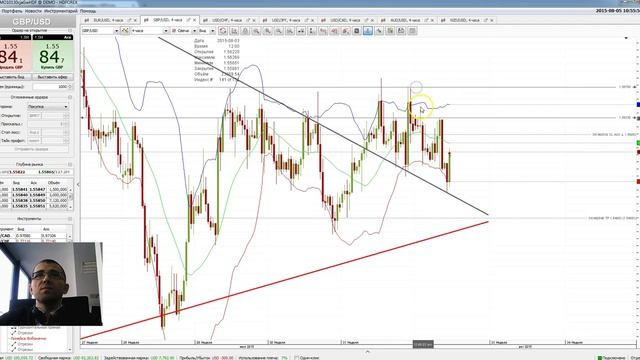Click the Выставить бид button
The image size is (640, 360).
pyautogui.click(x=16, y=77)
